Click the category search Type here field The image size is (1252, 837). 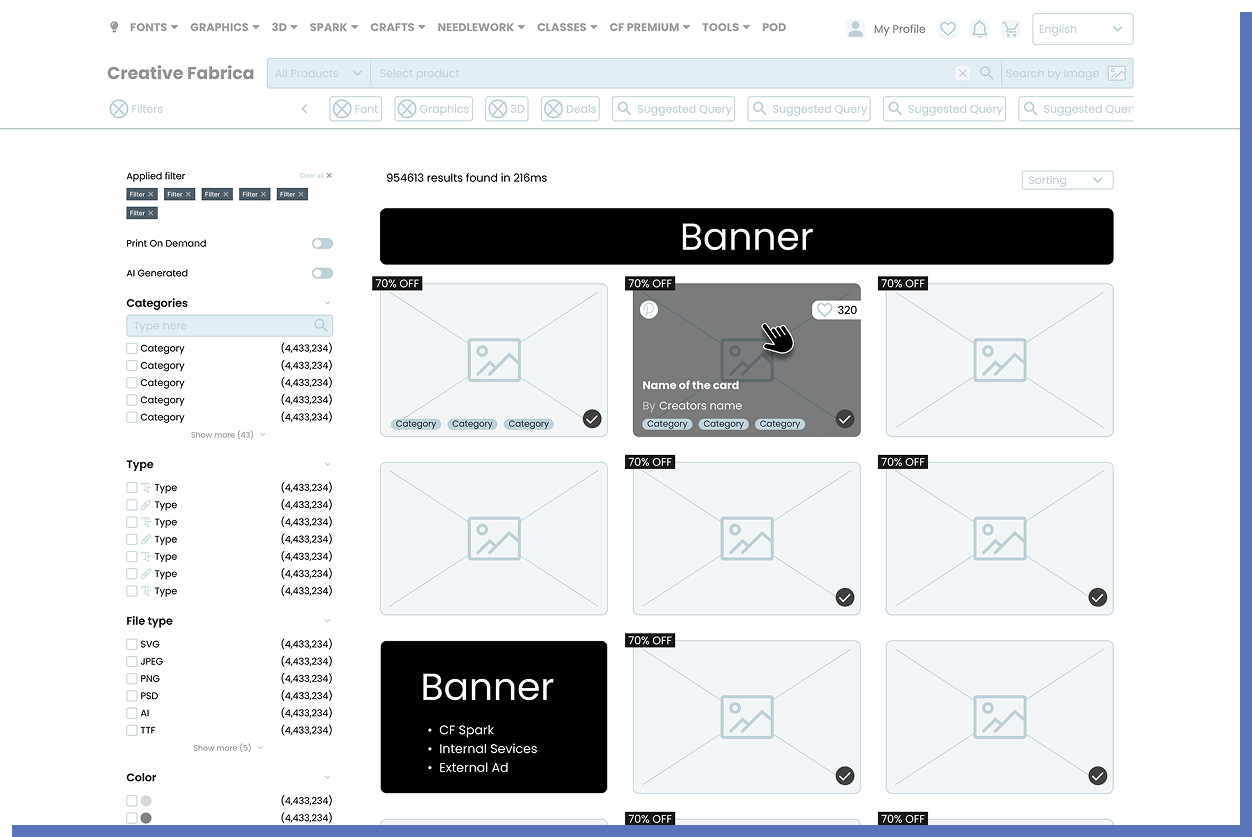point(220,325)
